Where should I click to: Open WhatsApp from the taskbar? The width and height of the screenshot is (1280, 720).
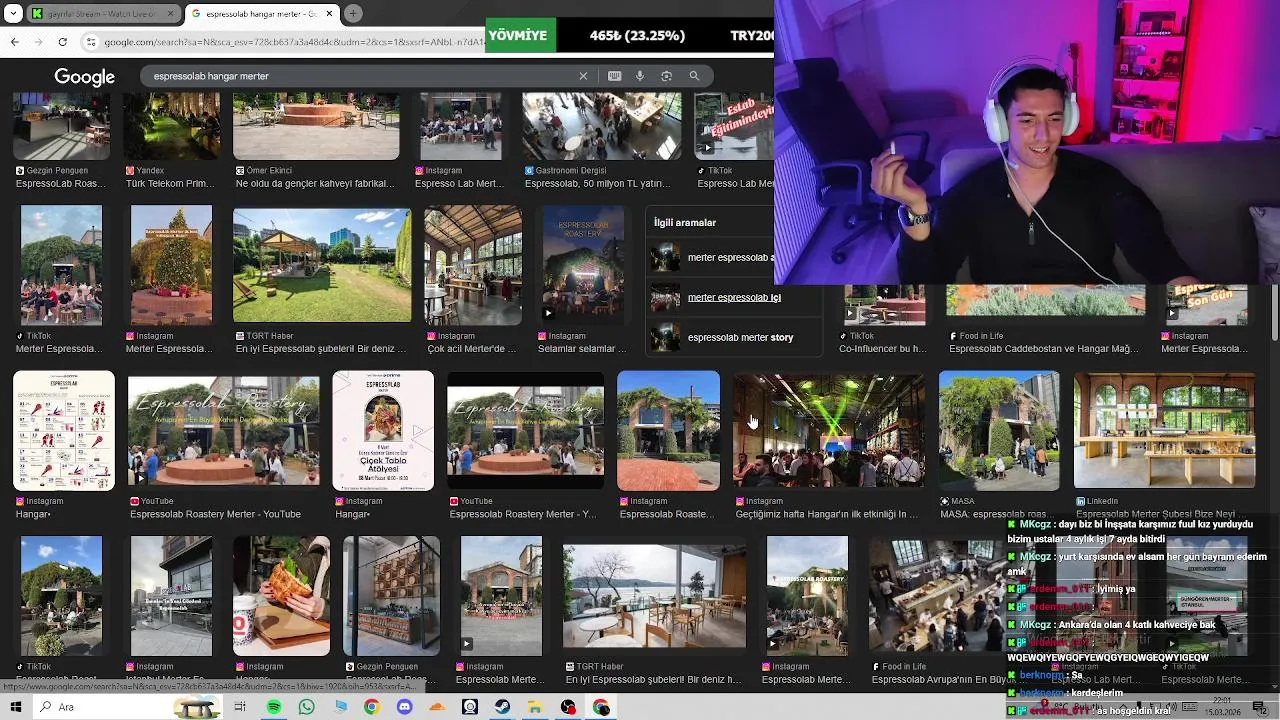[x=306, y=707]
